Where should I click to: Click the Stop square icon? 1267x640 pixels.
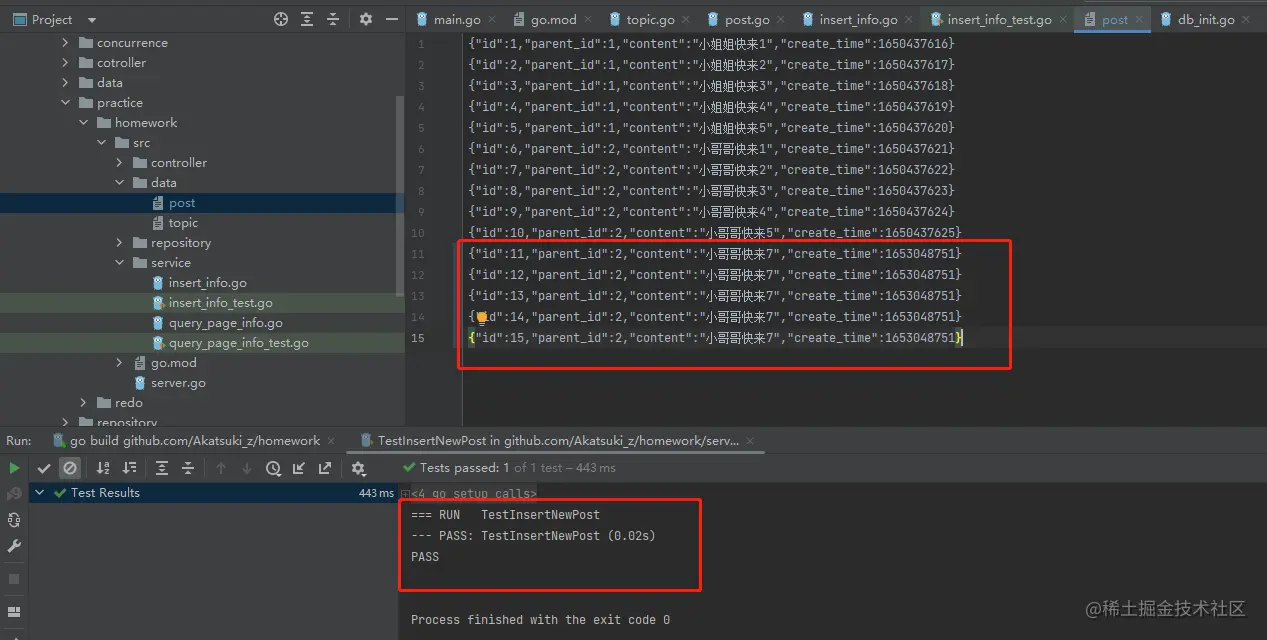14,579
